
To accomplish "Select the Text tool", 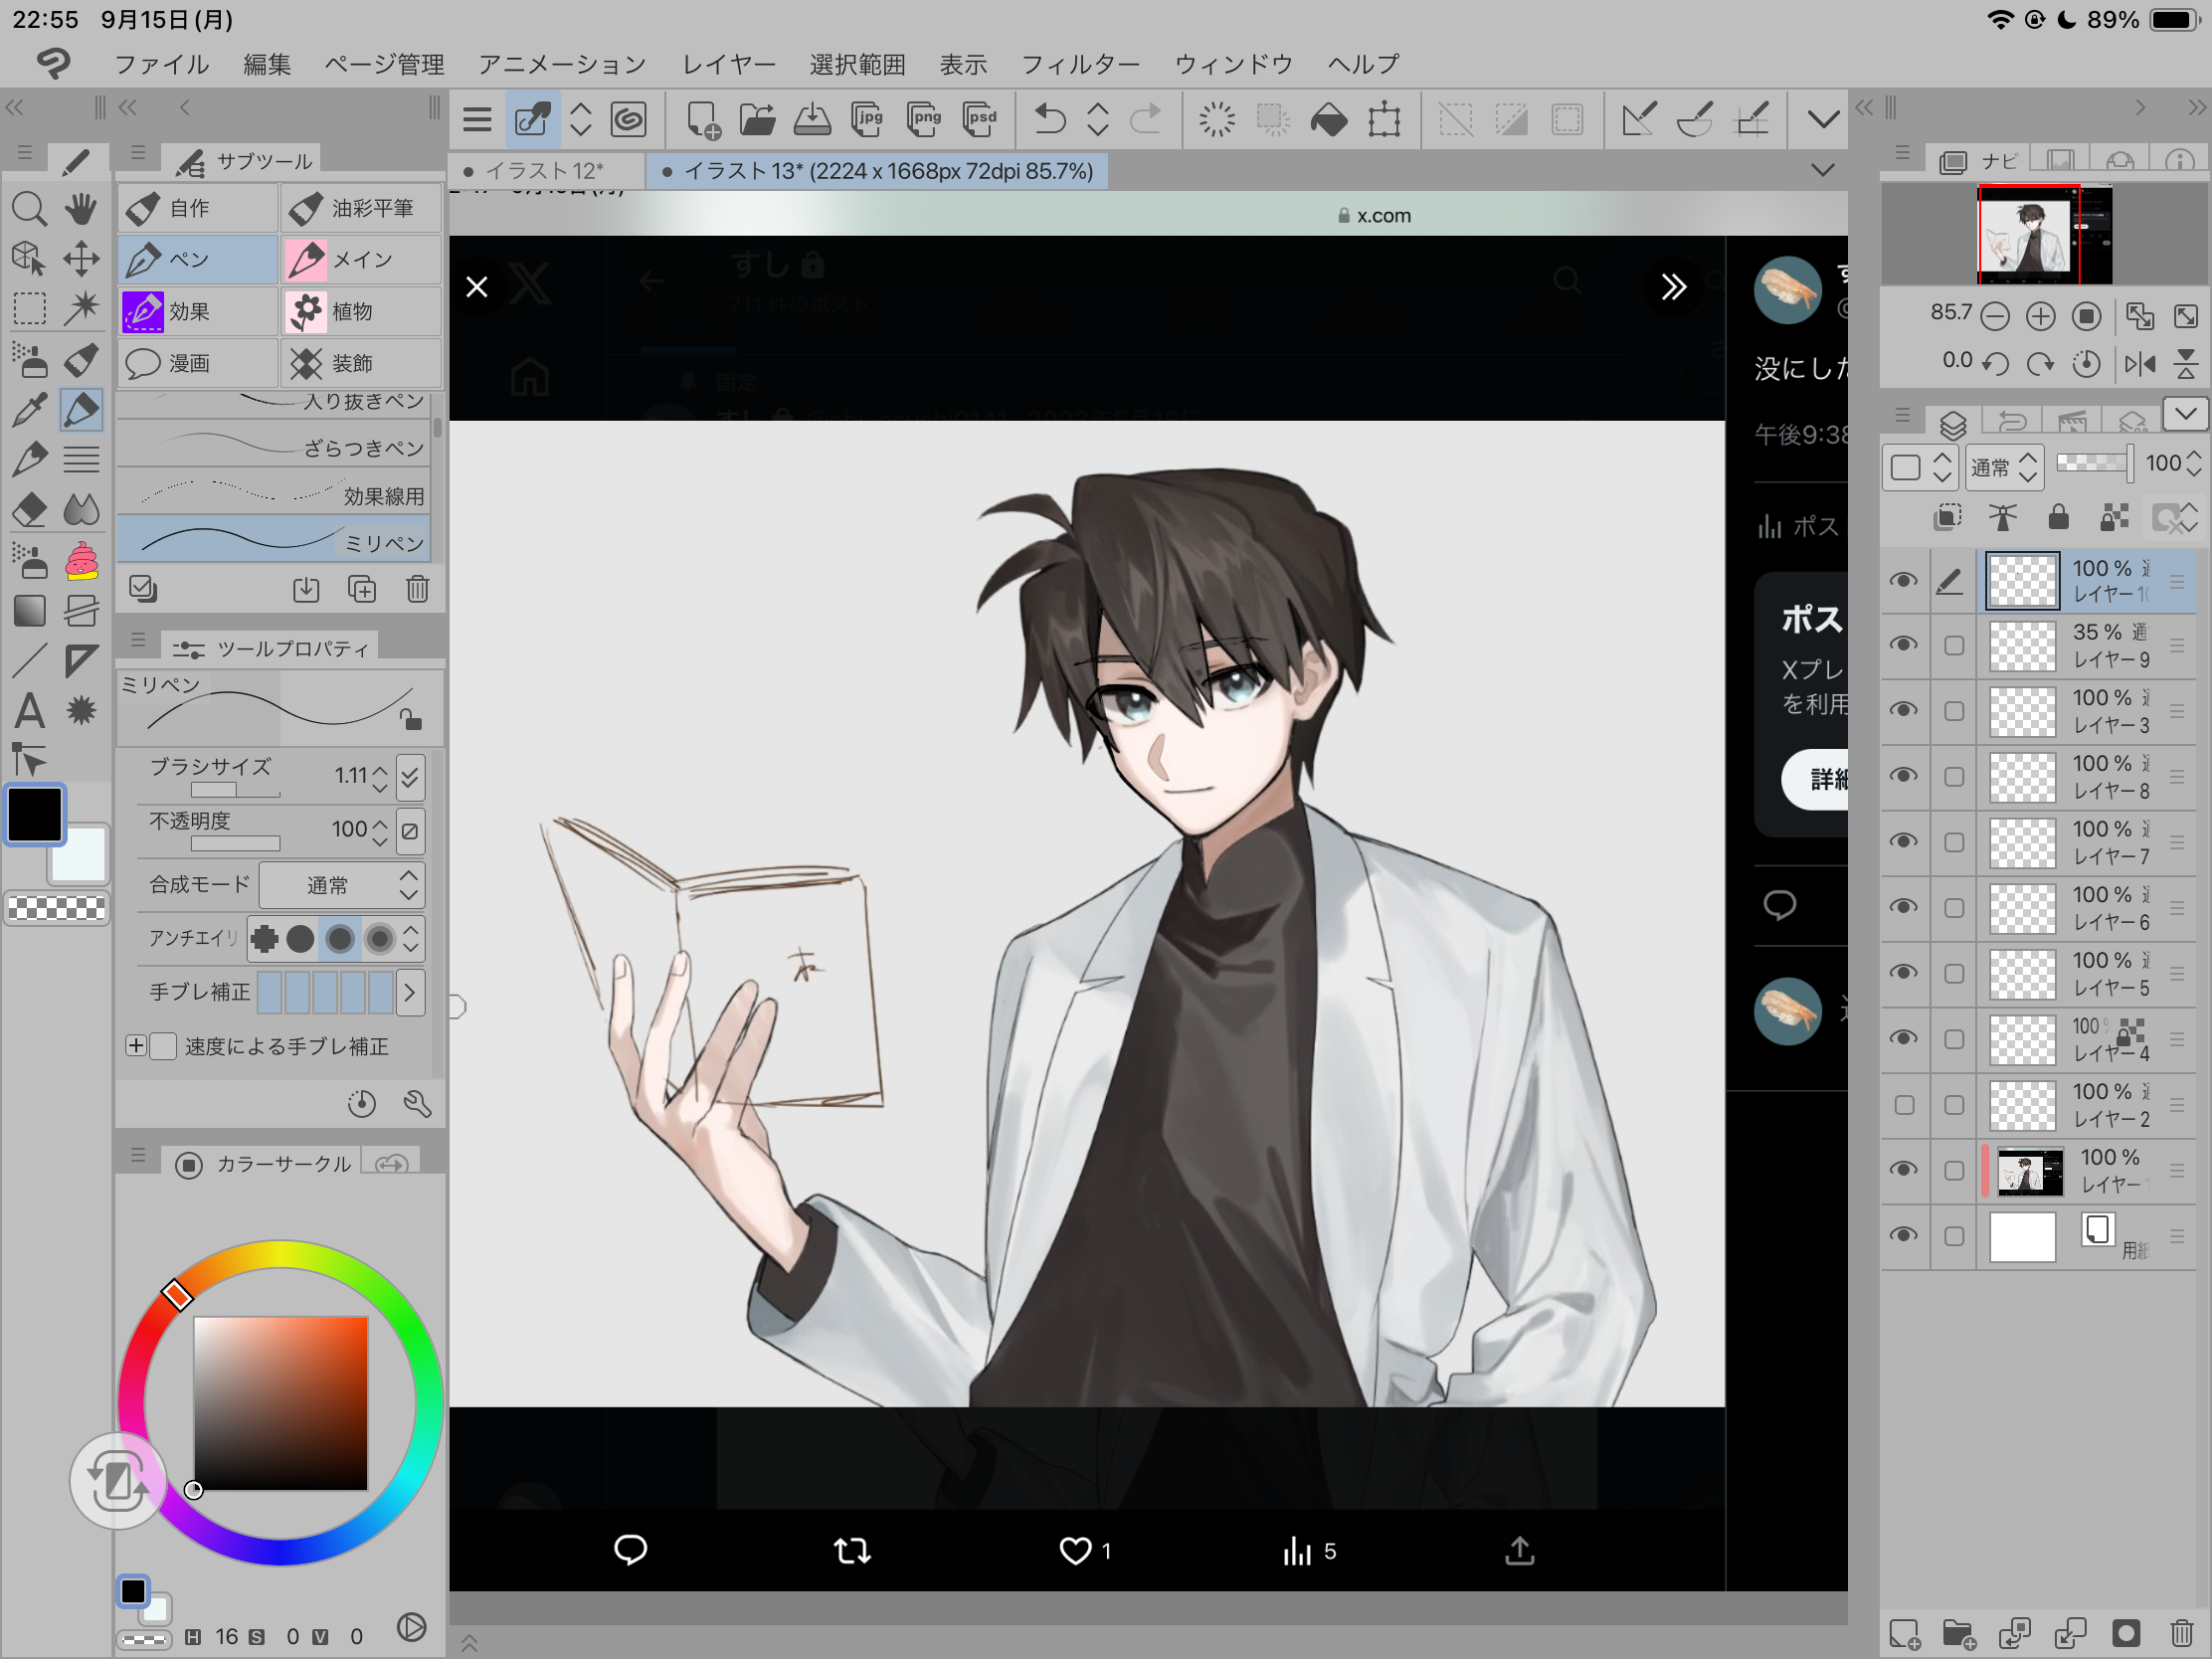I will pyautogui.click(x=28, y=711).
